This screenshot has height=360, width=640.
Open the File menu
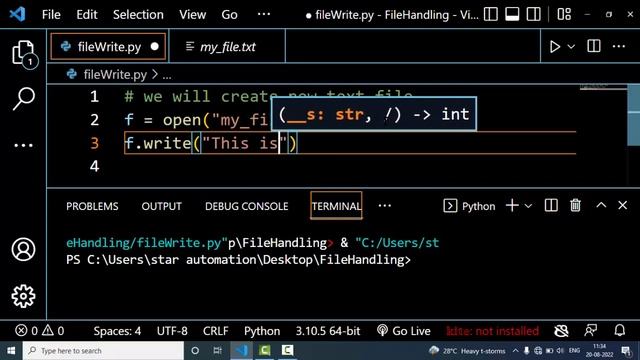[51, 15]
